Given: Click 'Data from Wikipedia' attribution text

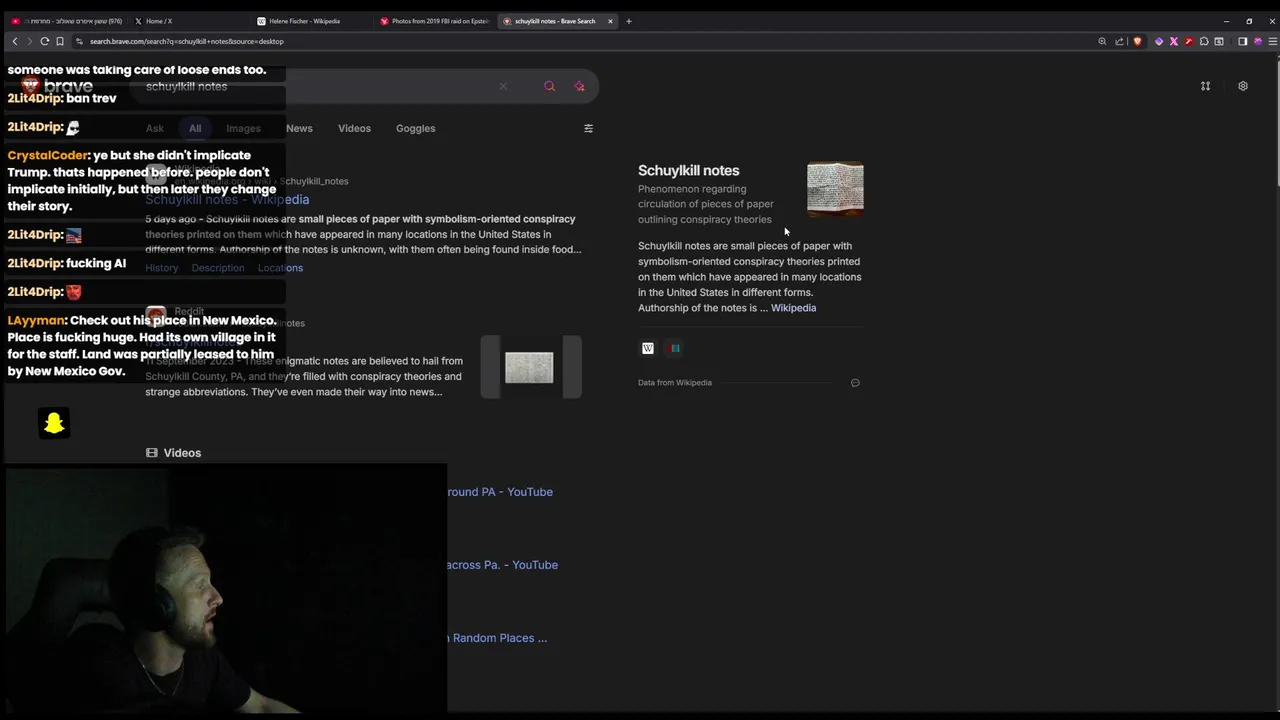Looking at the screenshot, I should (675, 382).
